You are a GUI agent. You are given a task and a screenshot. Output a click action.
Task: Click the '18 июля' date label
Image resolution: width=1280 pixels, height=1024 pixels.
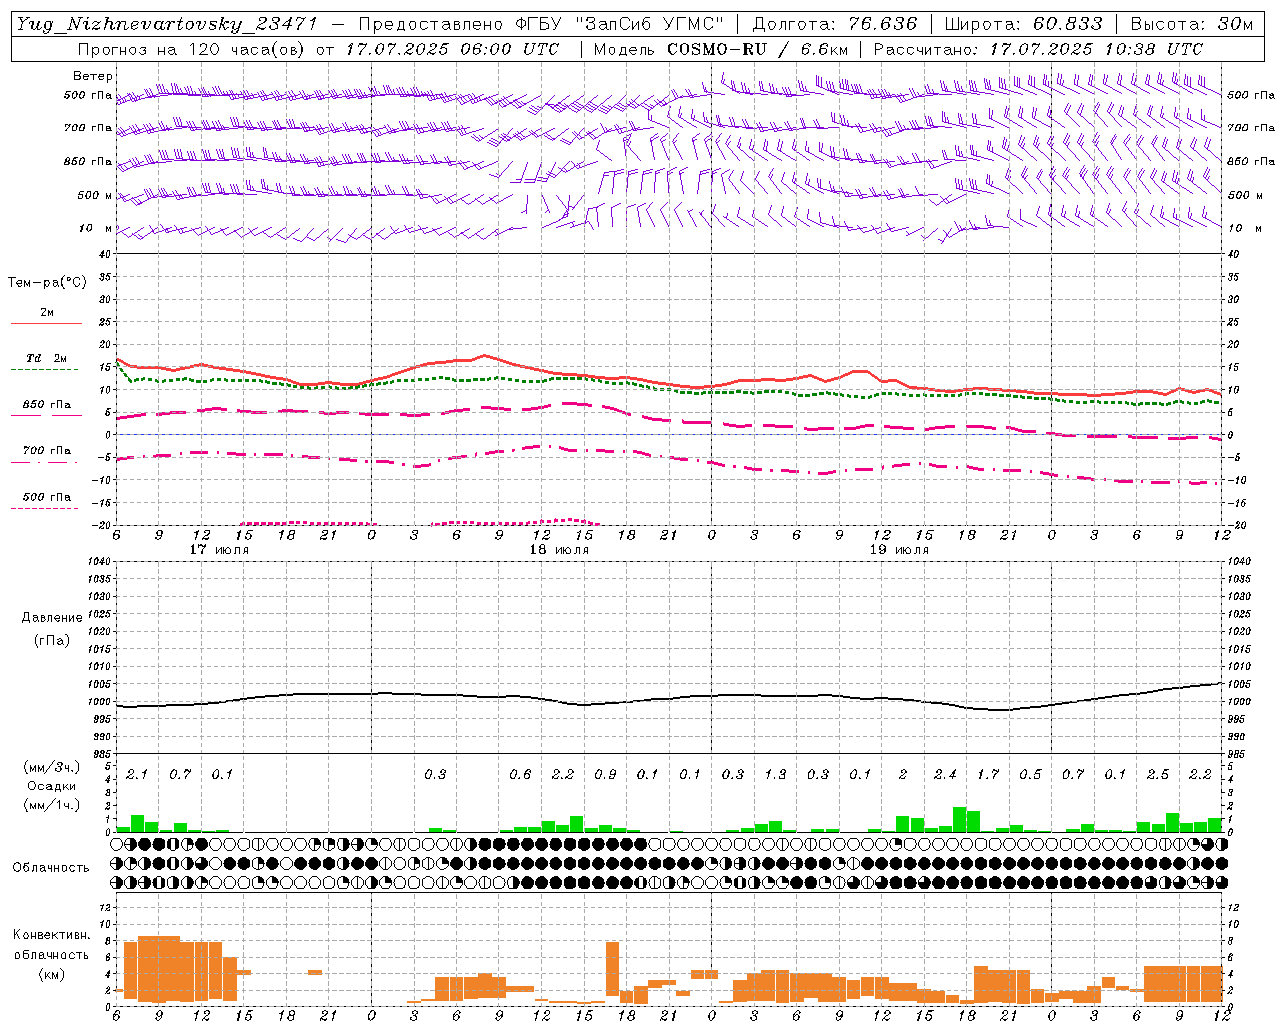click(x=559, y=550)
